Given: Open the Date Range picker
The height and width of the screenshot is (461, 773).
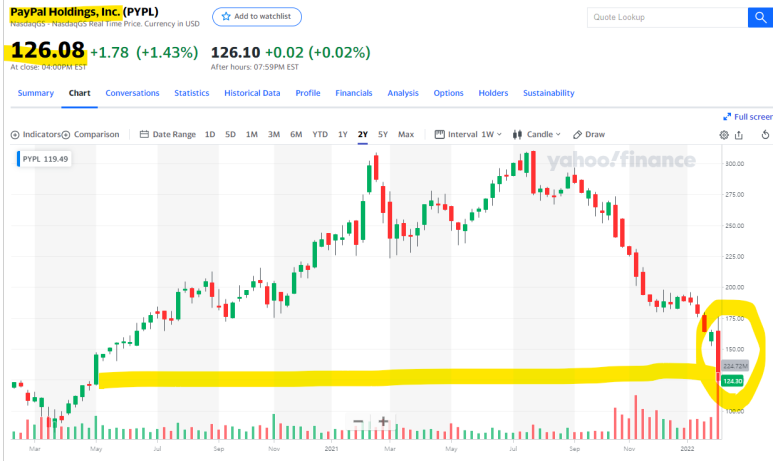Looking at the screenshot, I should click(168, 135).
